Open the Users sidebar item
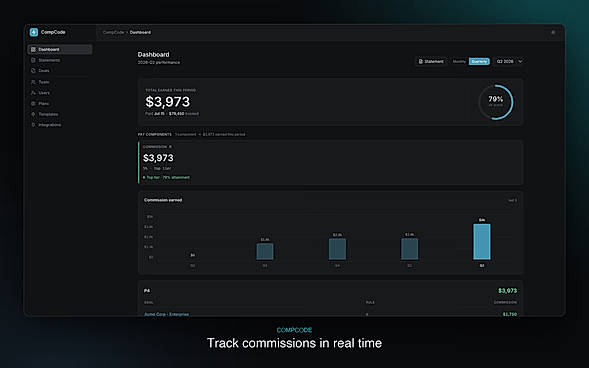This screenshot has height=368, width=589. [60, 93]
